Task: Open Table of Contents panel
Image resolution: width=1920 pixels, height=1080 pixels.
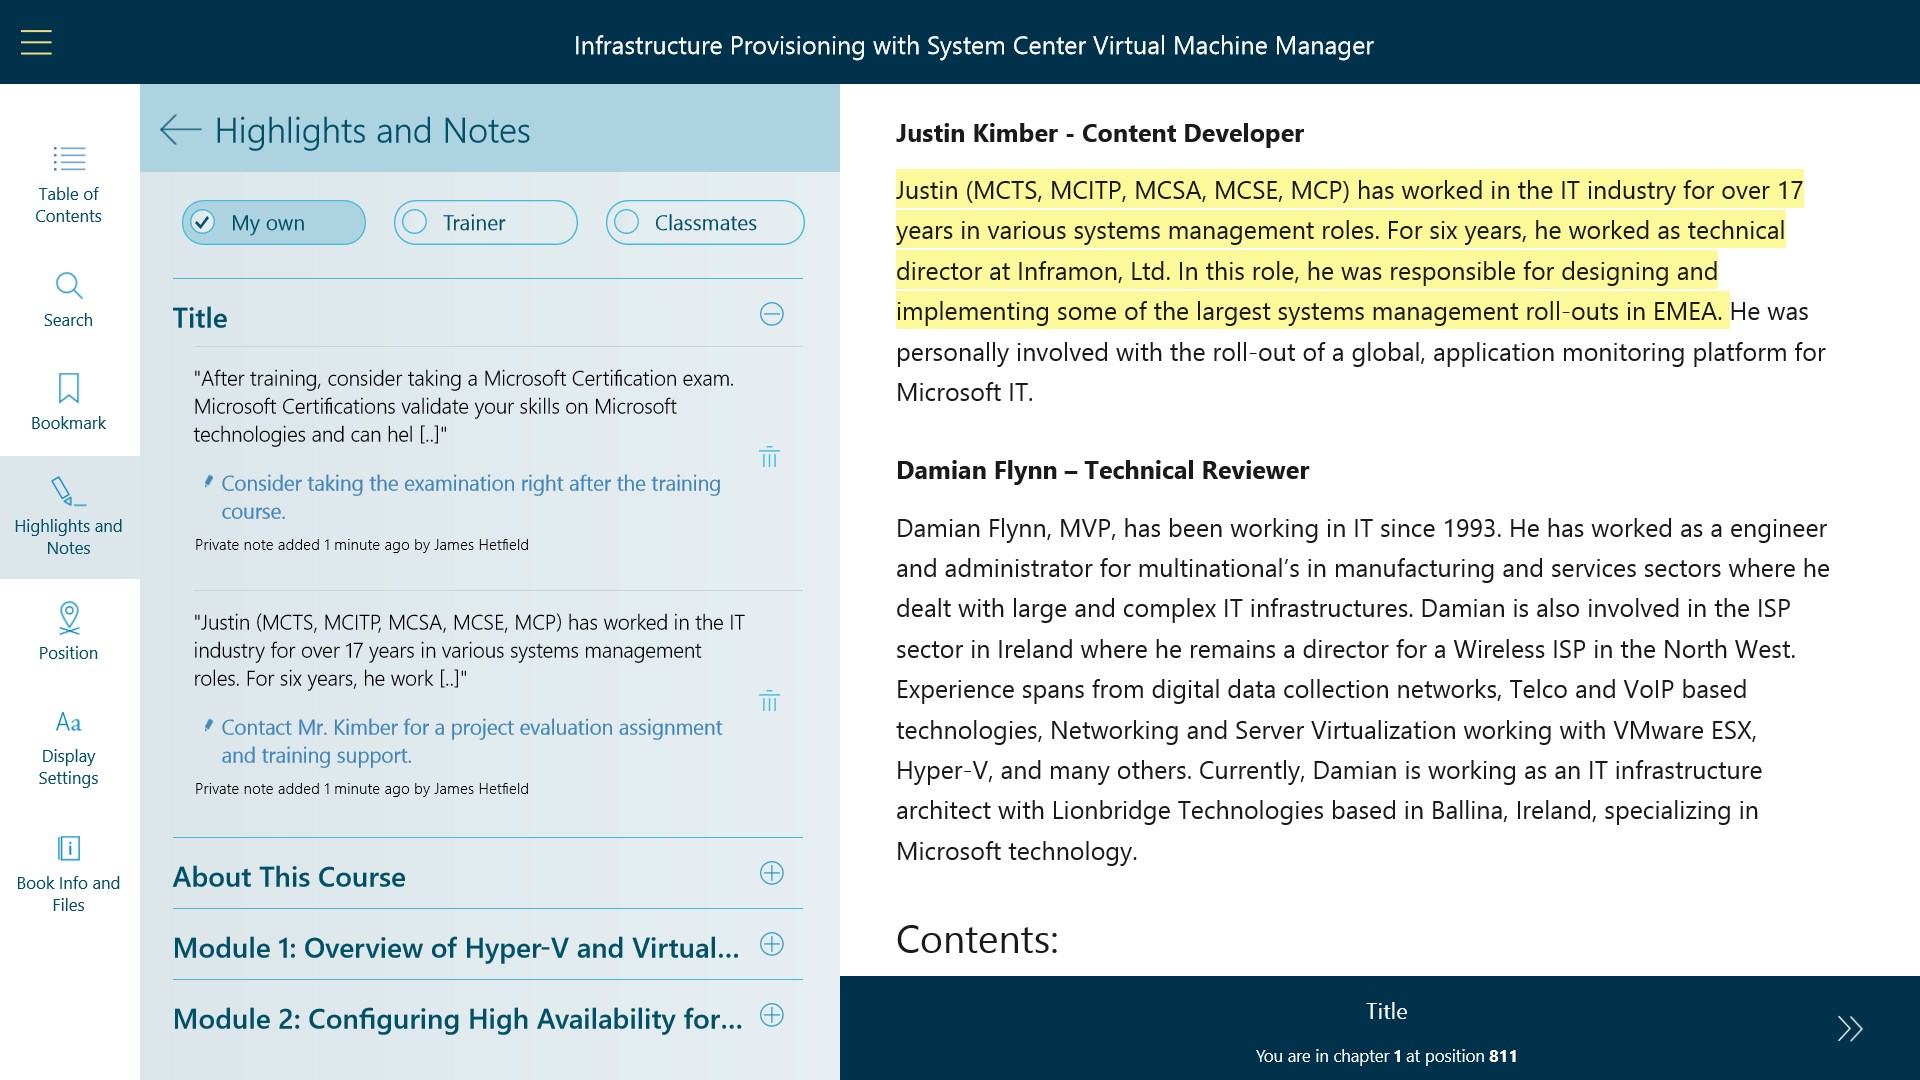Action: 68,183
